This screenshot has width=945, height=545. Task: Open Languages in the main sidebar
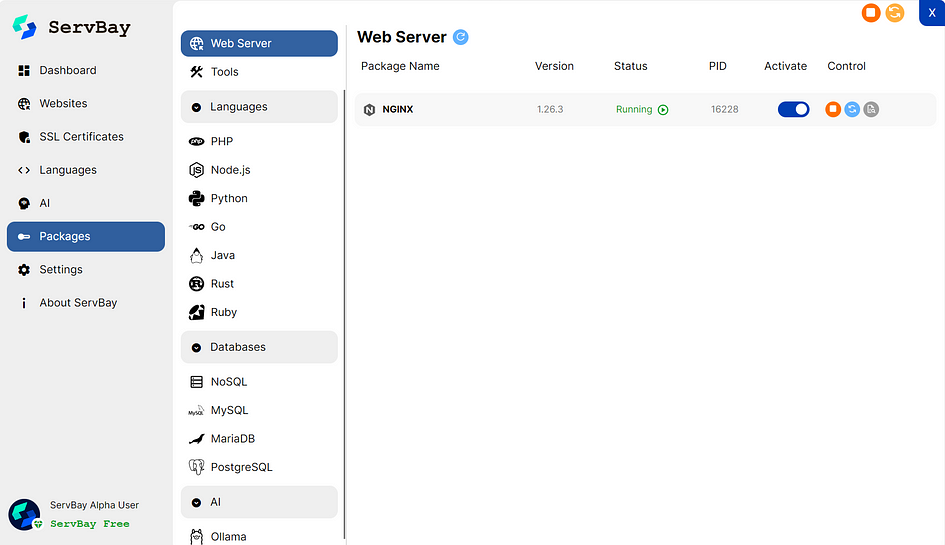coord(86,170)
